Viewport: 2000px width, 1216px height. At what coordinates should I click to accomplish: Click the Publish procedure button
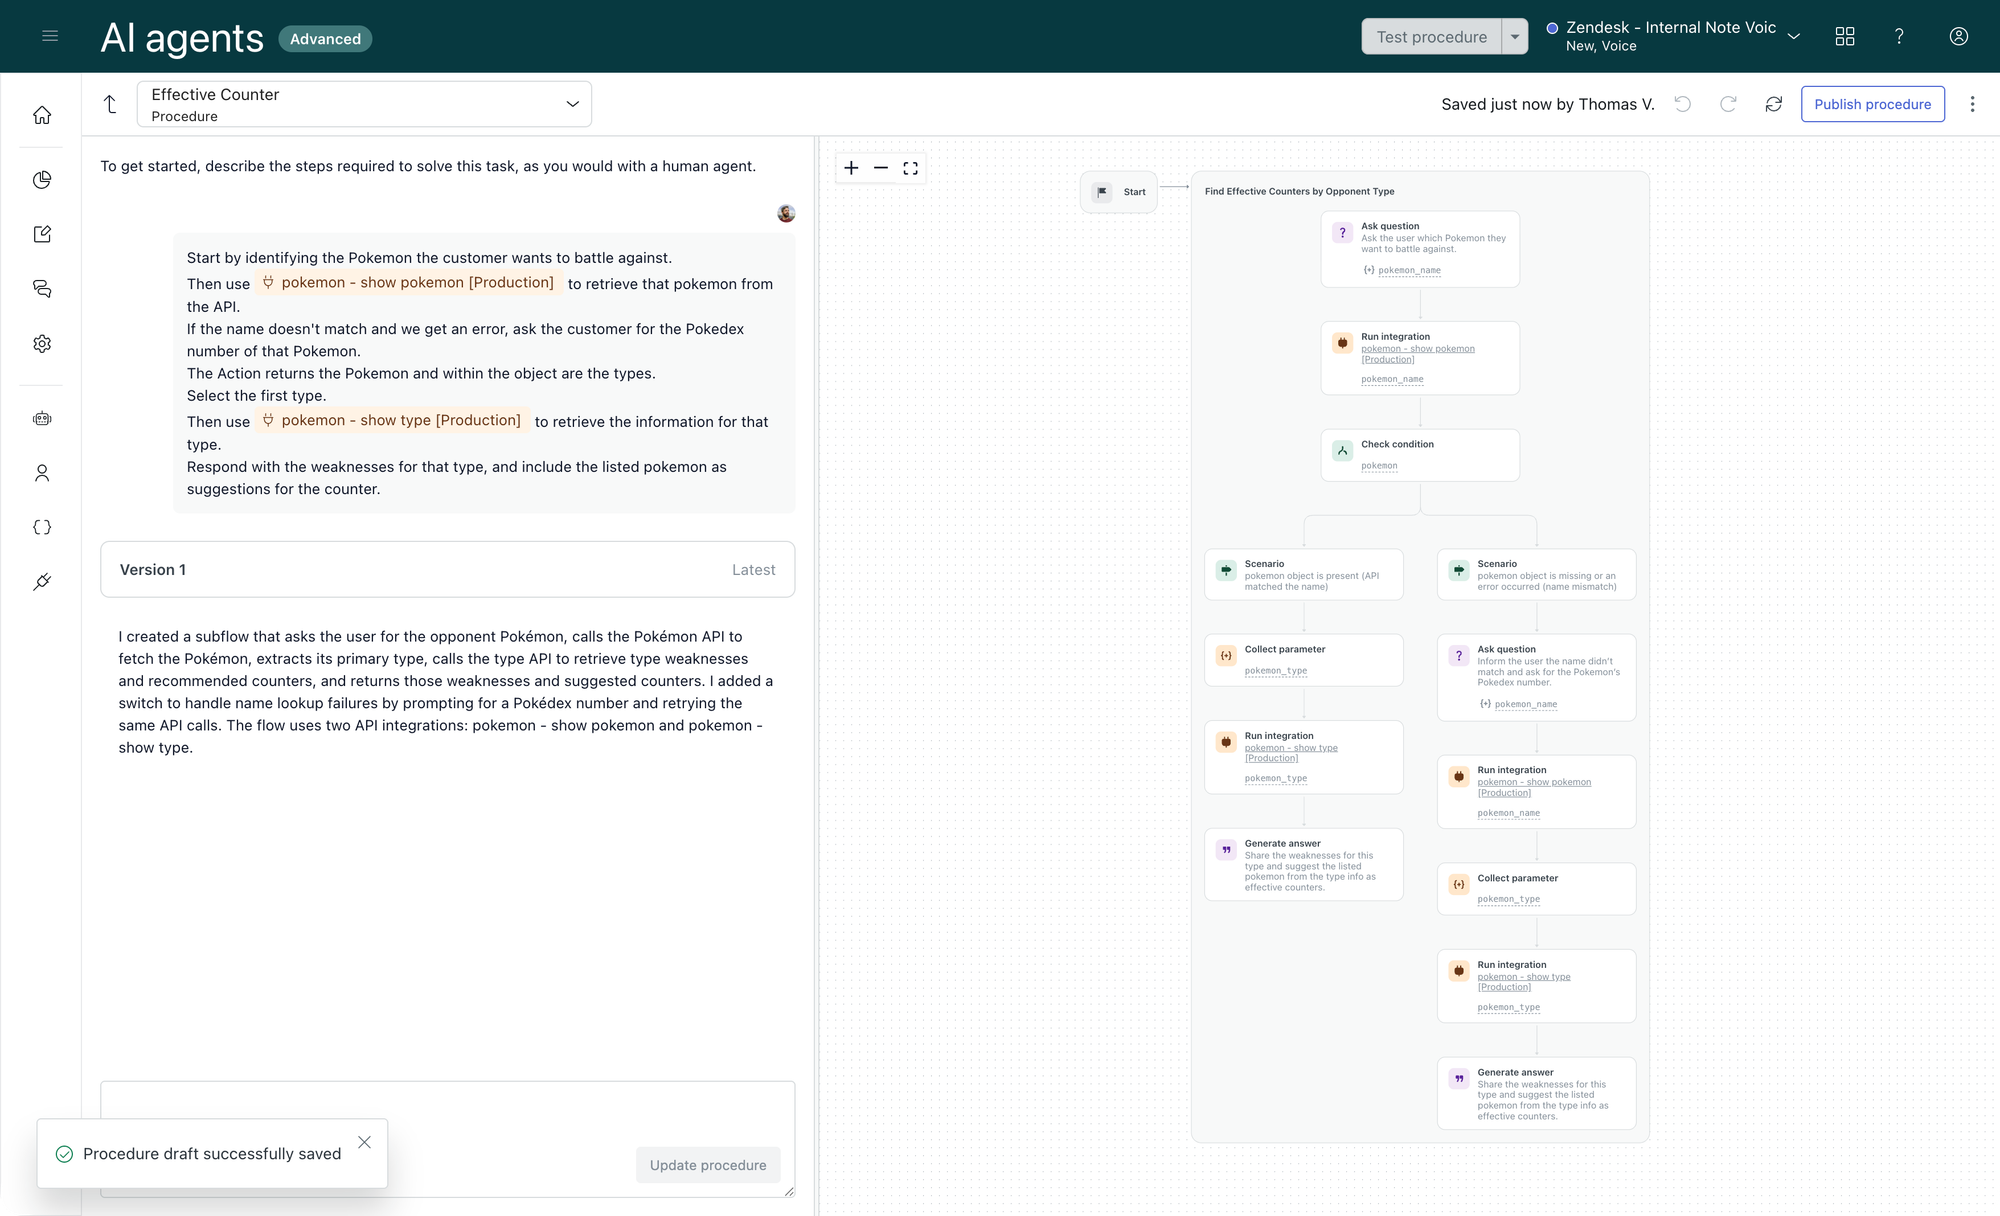(1872, 104)
